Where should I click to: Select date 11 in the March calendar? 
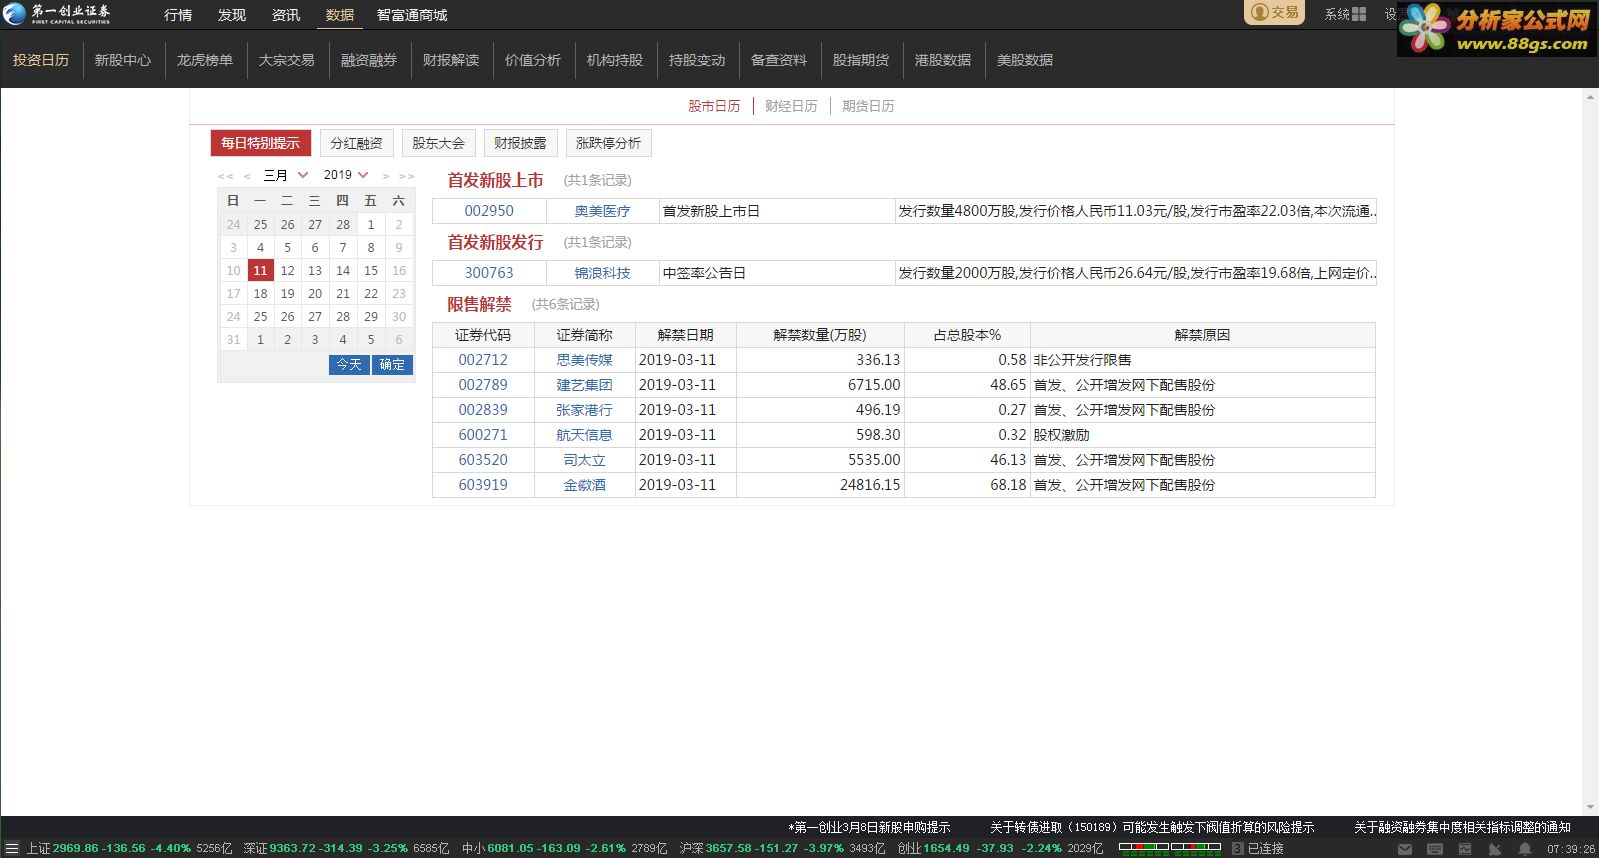click(x=260, y=270)
